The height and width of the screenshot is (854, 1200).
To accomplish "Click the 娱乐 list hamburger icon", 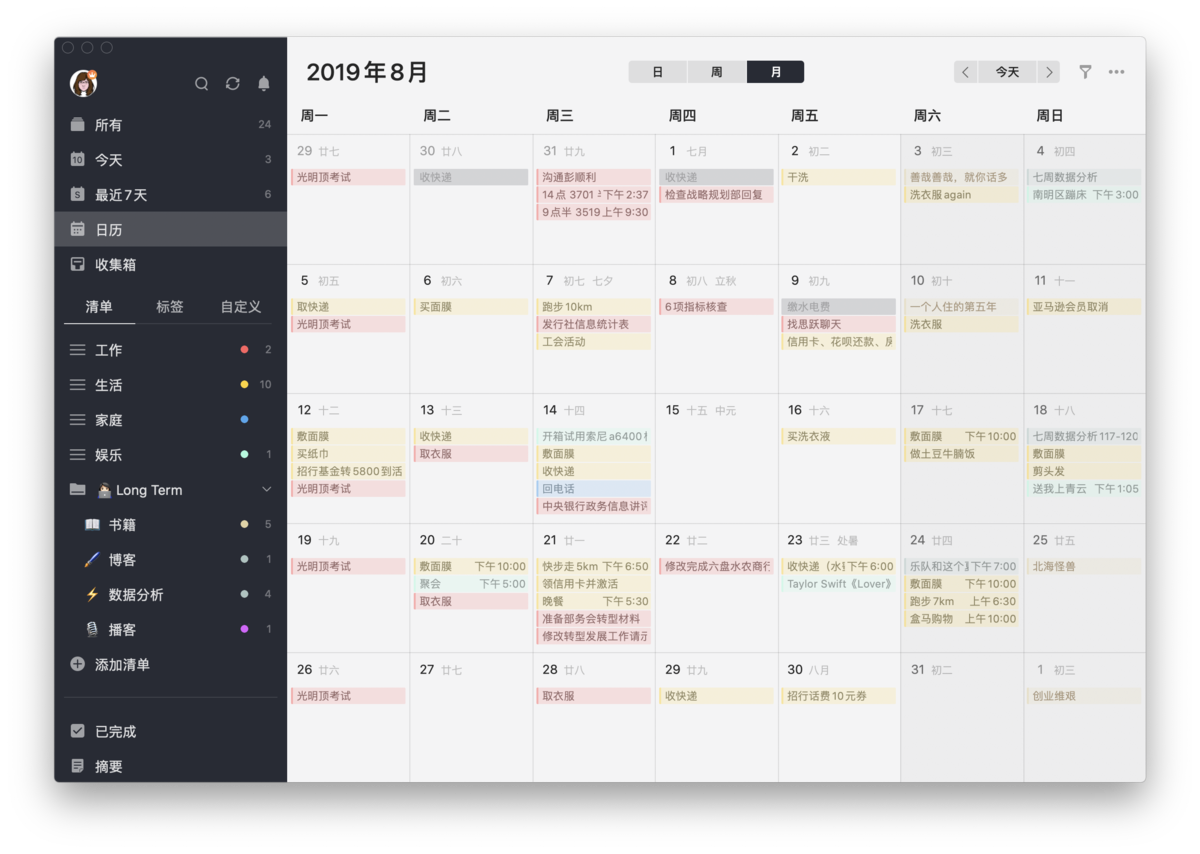I will click(x=77, y=455).
